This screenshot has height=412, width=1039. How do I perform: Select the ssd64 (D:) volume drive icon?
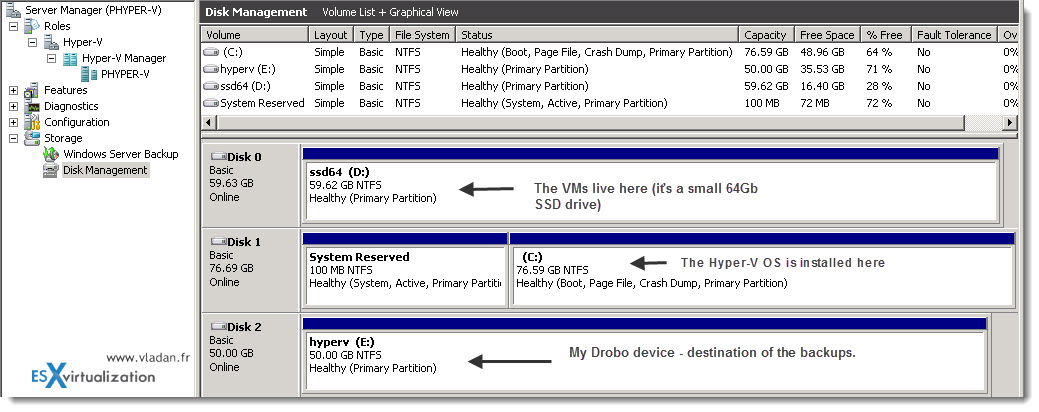point(211,86)
